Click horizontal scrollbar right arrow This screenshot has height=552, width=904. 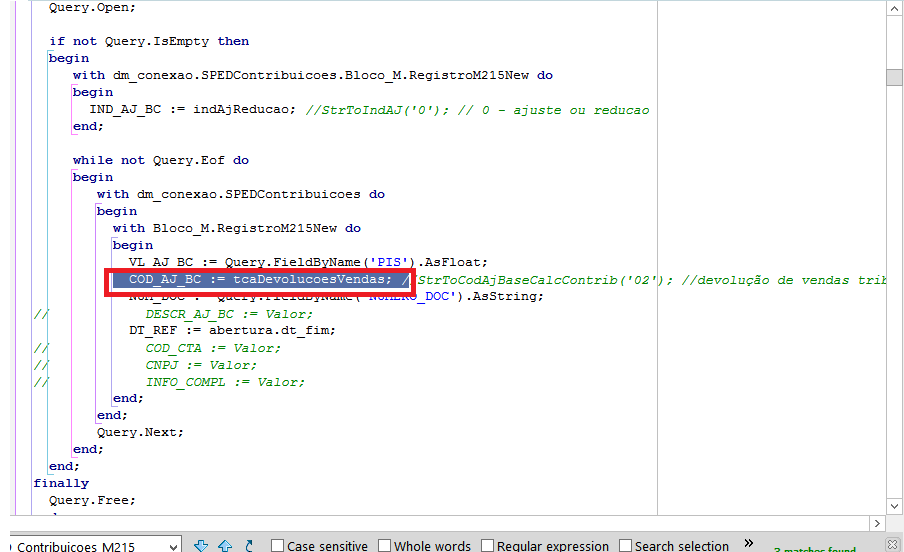tap(877, 523)
